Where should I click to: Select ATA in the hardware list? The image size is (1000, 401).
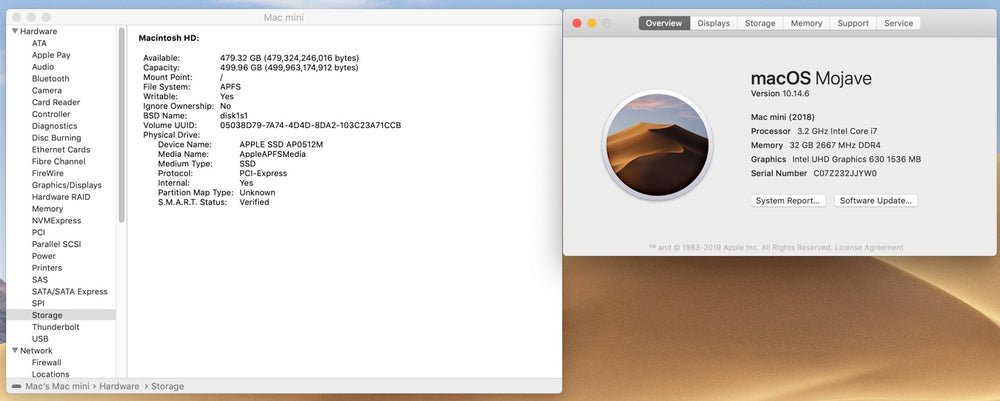(x=40, y=43)
